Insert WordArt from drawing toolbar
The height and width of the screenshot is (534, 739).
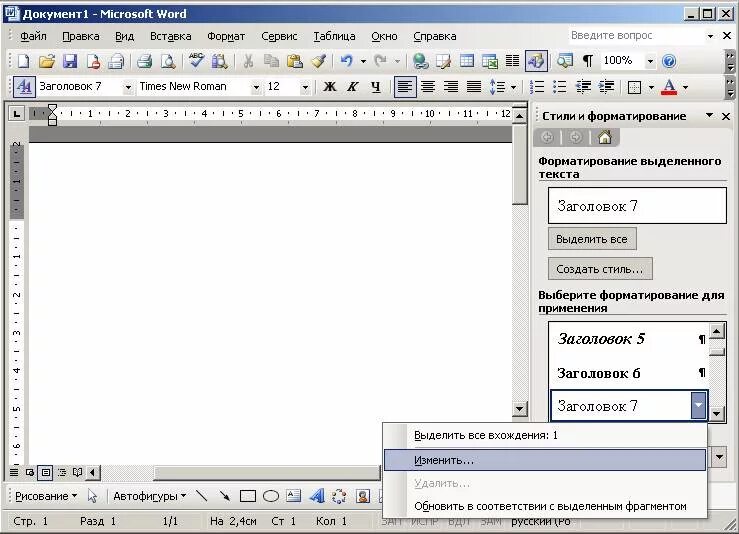tap(317, 496)
